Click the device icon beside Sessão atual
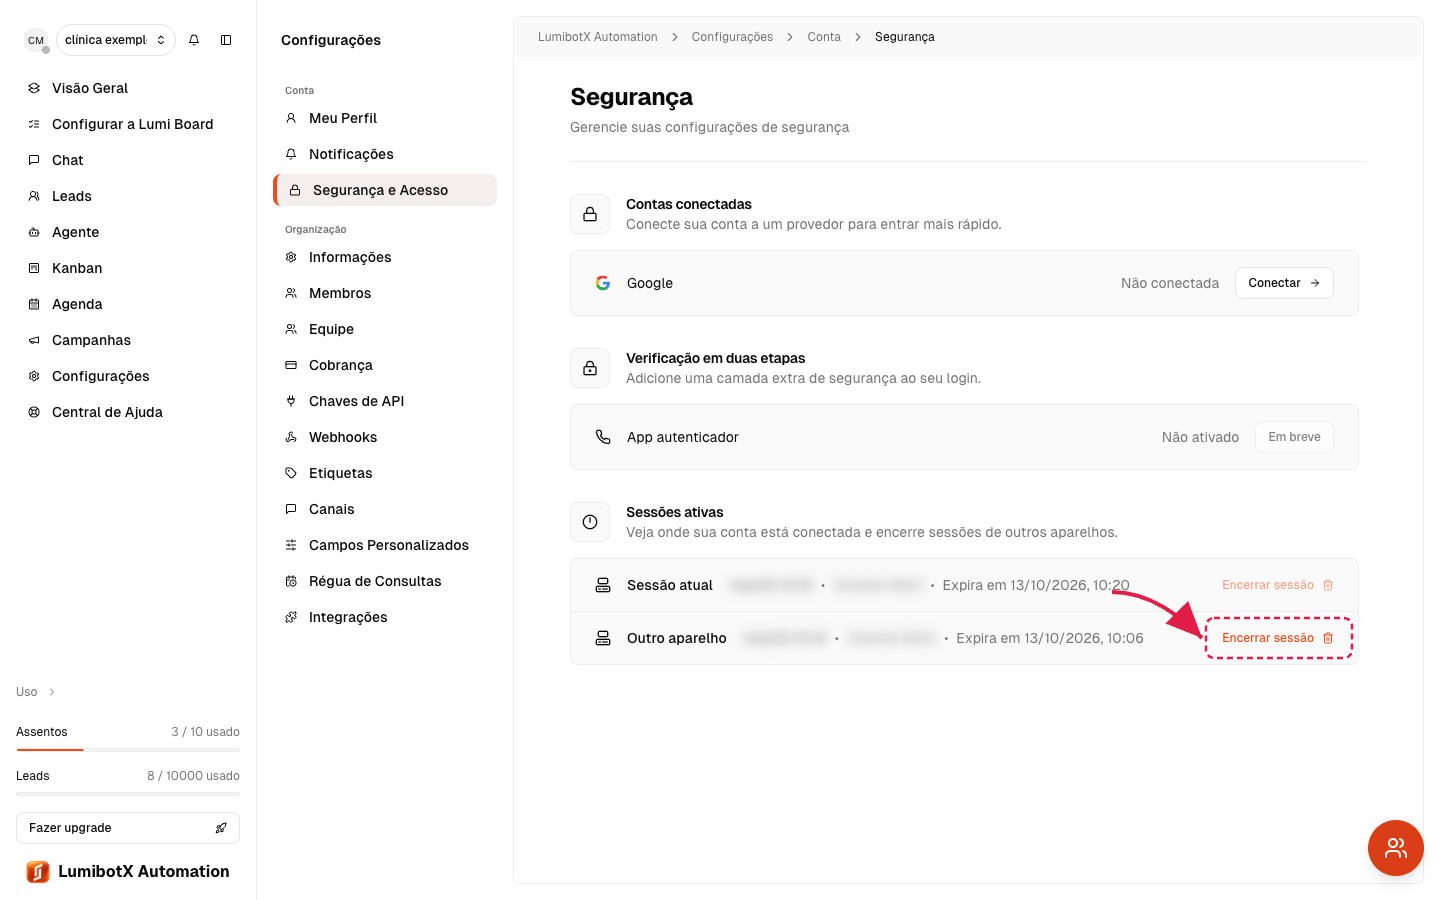1440x900 pixels. pos(603,585)
